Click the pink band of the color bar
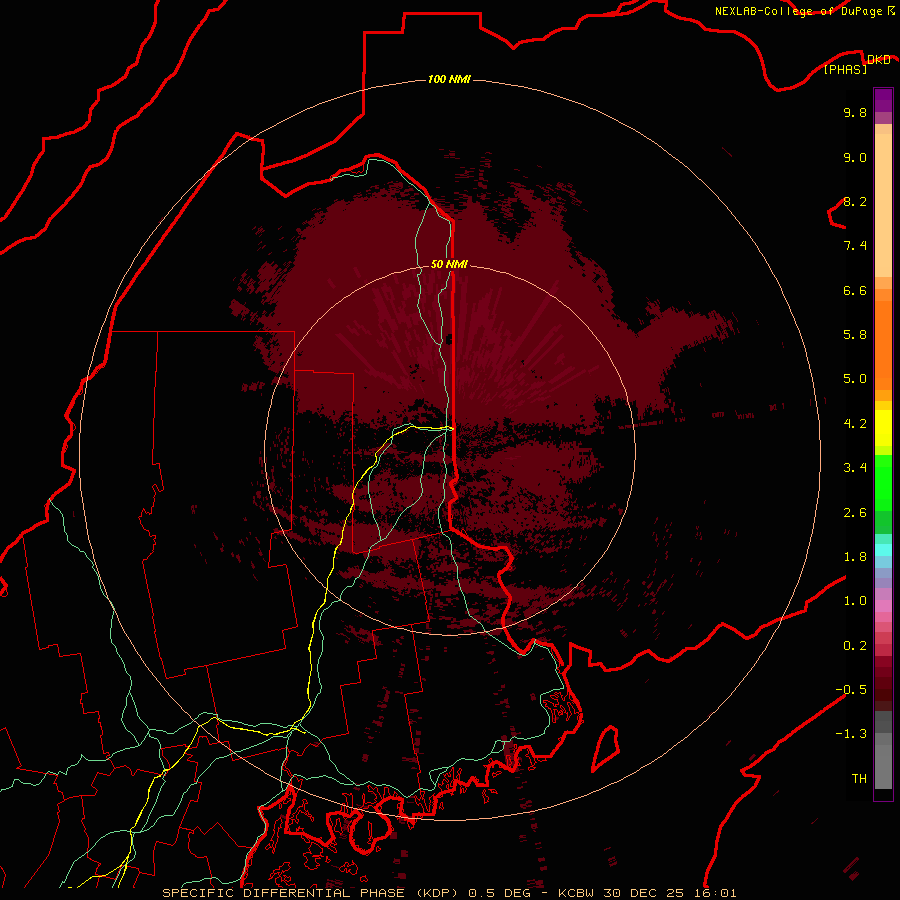This screenshot has height=900, width=900. point(883,606)
